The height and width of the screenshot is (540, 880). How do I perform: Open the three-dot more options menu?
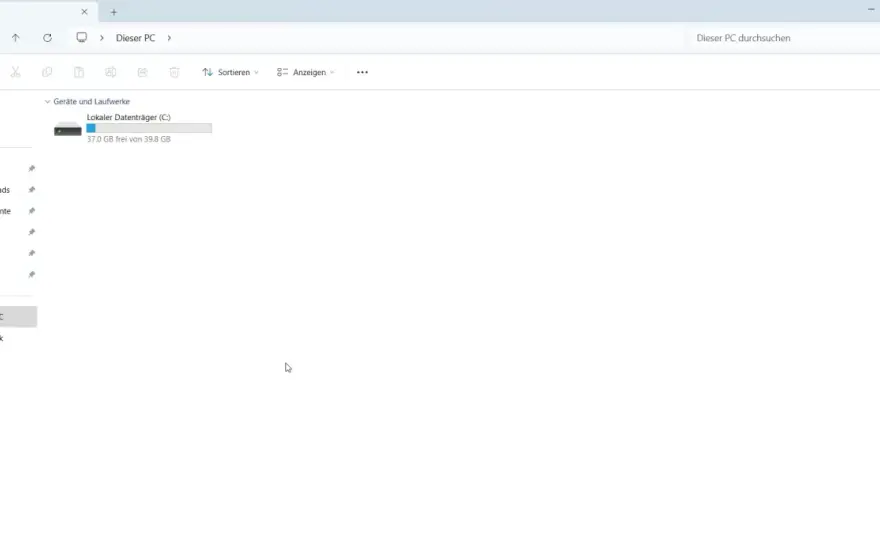(363, 72)
